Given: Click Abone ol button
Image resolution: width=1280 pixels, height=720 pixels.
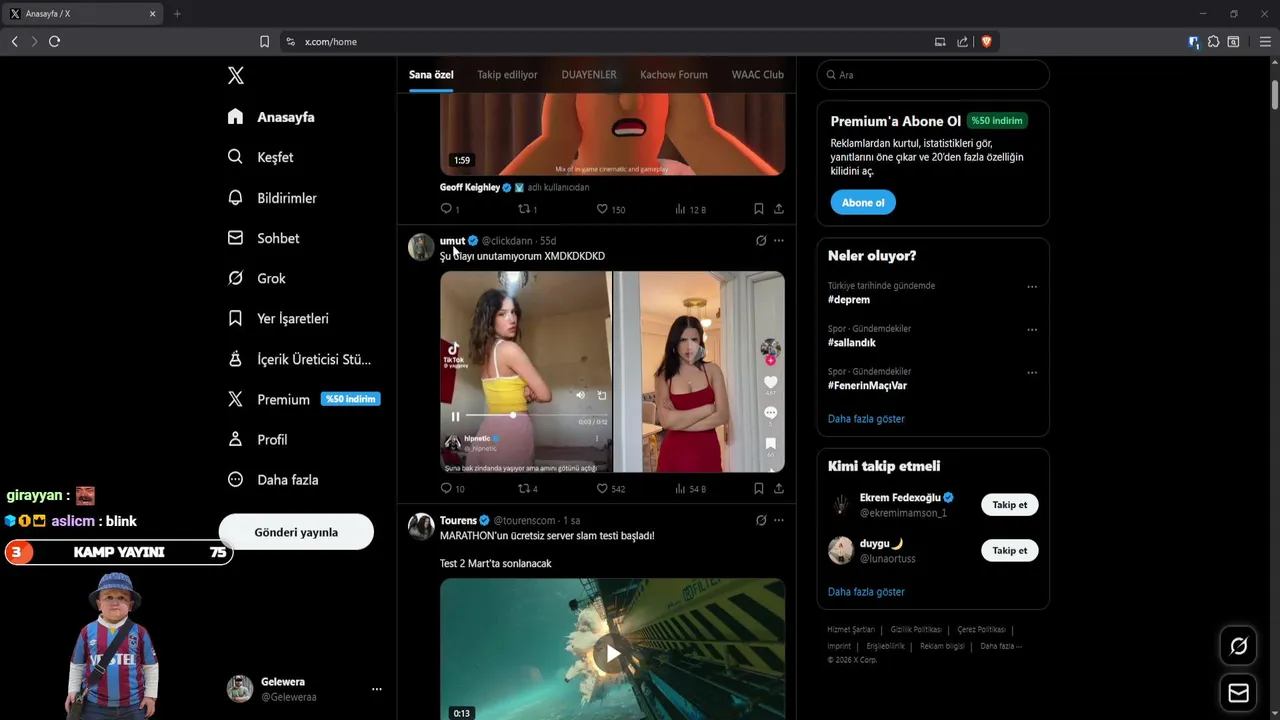Looking at the screenshot, I should tap(863, 203).
